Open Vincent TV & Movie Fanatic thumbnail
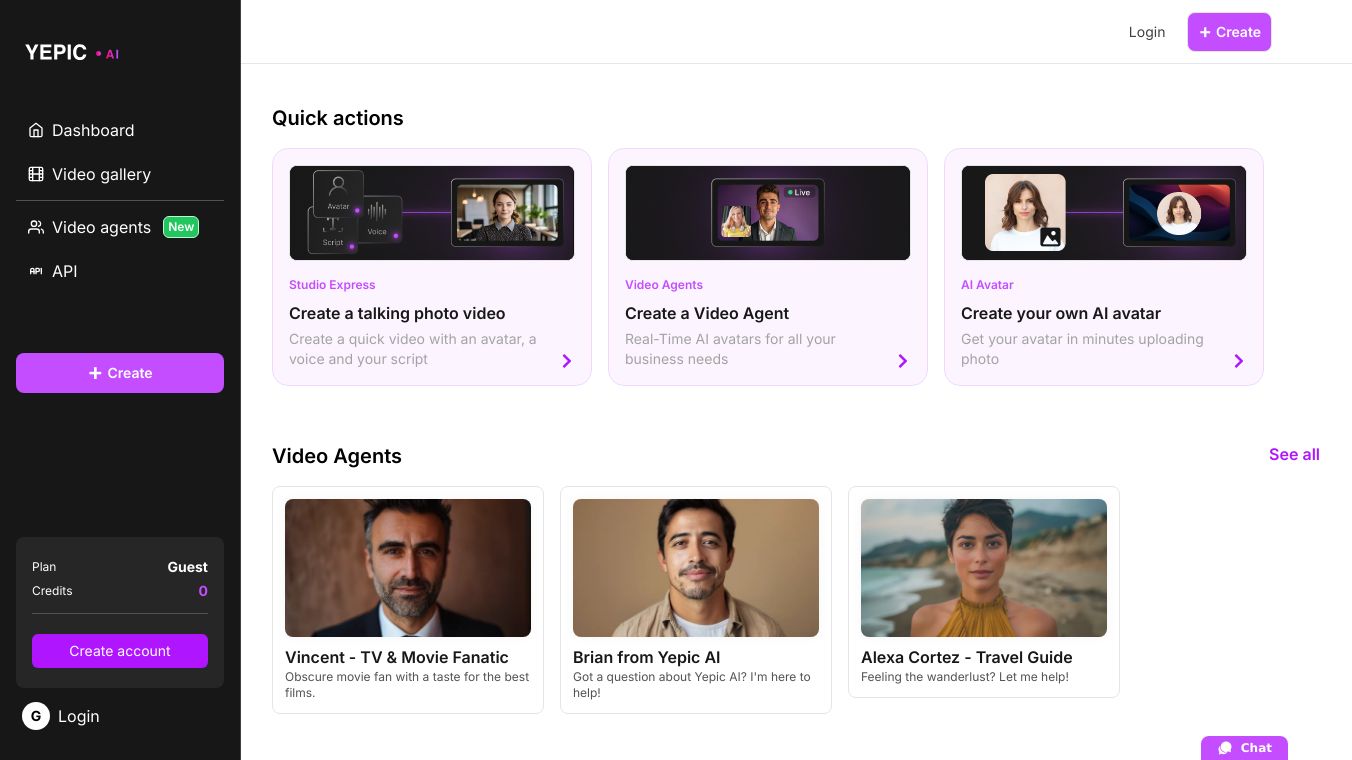 click(408, 568)
